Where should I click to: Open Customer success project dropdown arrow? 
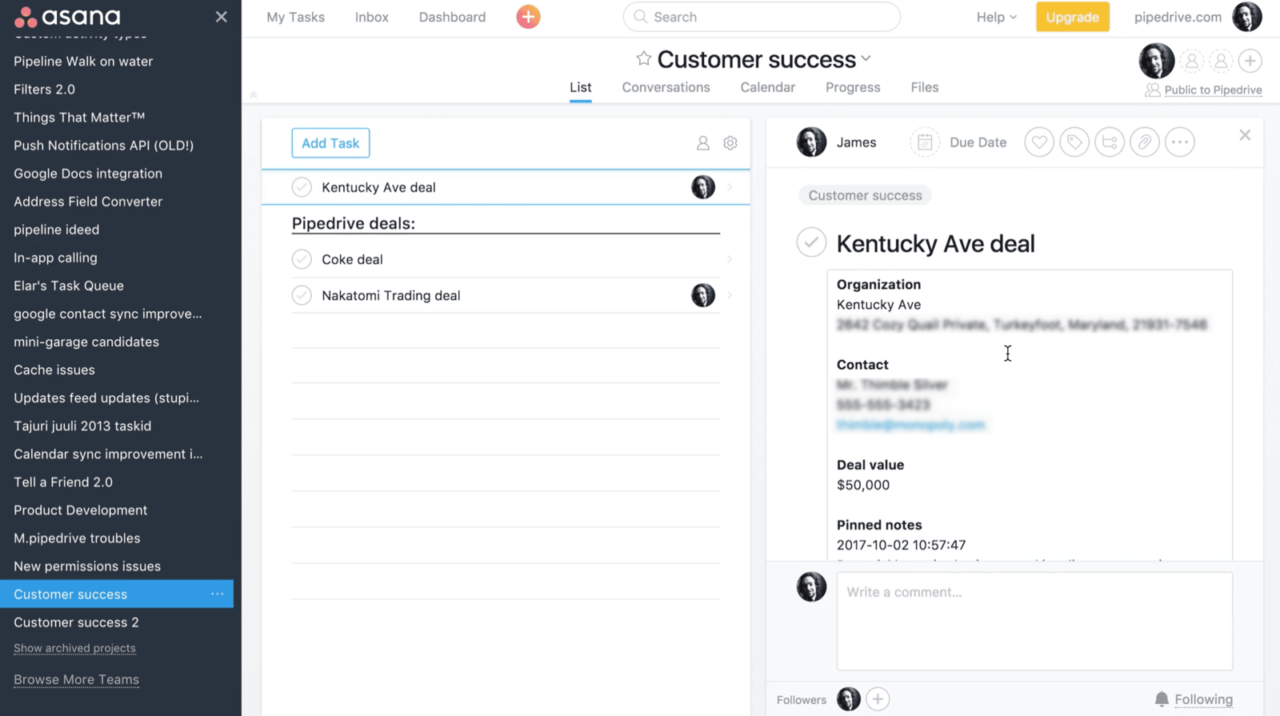(866, 59)
